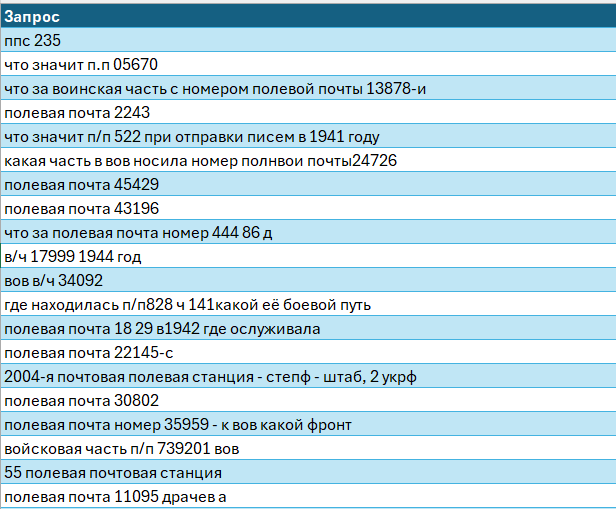Select the cell "войсковая часть п/п 739201 вов"
The height and width of the screenshot is (509, 616).
click(121, 448)
